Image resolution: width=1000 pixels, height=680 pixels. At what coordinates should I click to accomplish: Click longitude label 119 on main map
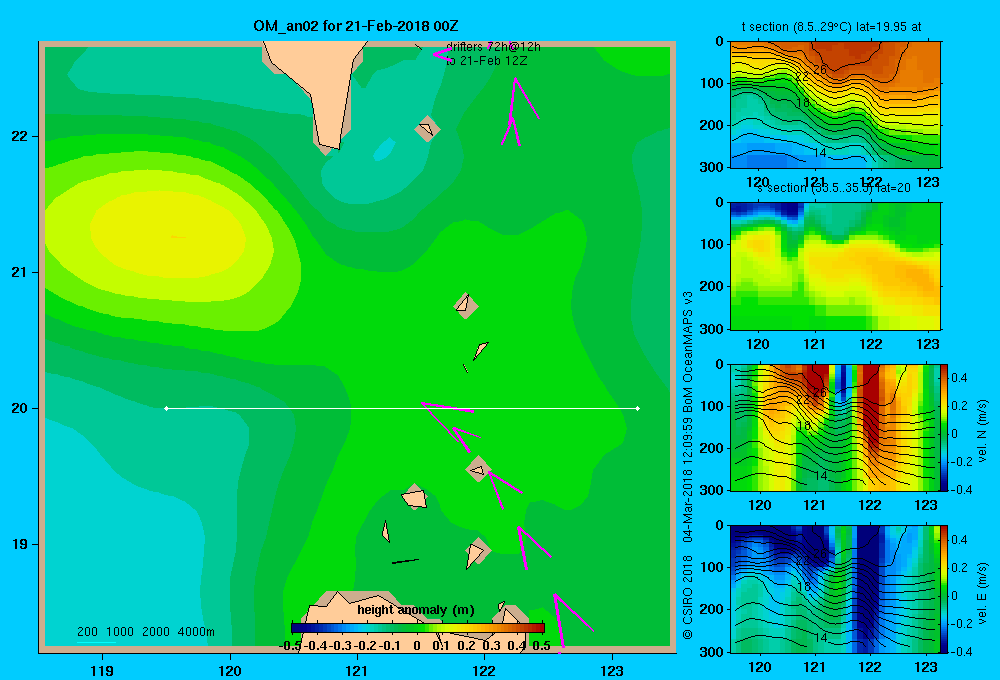102,670
